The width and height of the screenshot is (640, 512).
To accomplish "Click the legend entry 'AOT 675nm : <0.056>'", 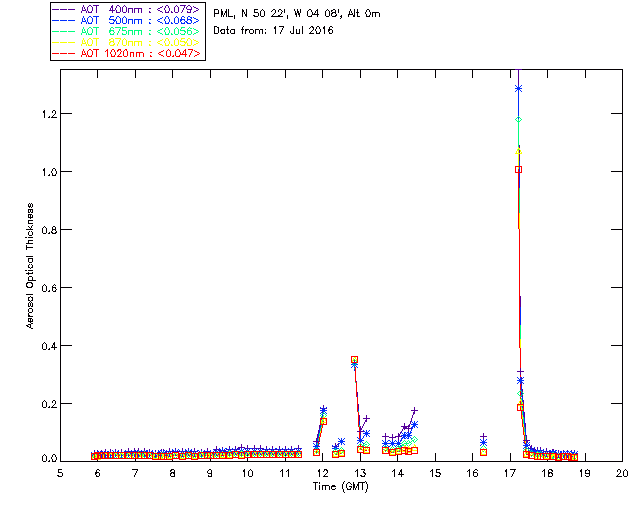I will [x=126, y=31].
